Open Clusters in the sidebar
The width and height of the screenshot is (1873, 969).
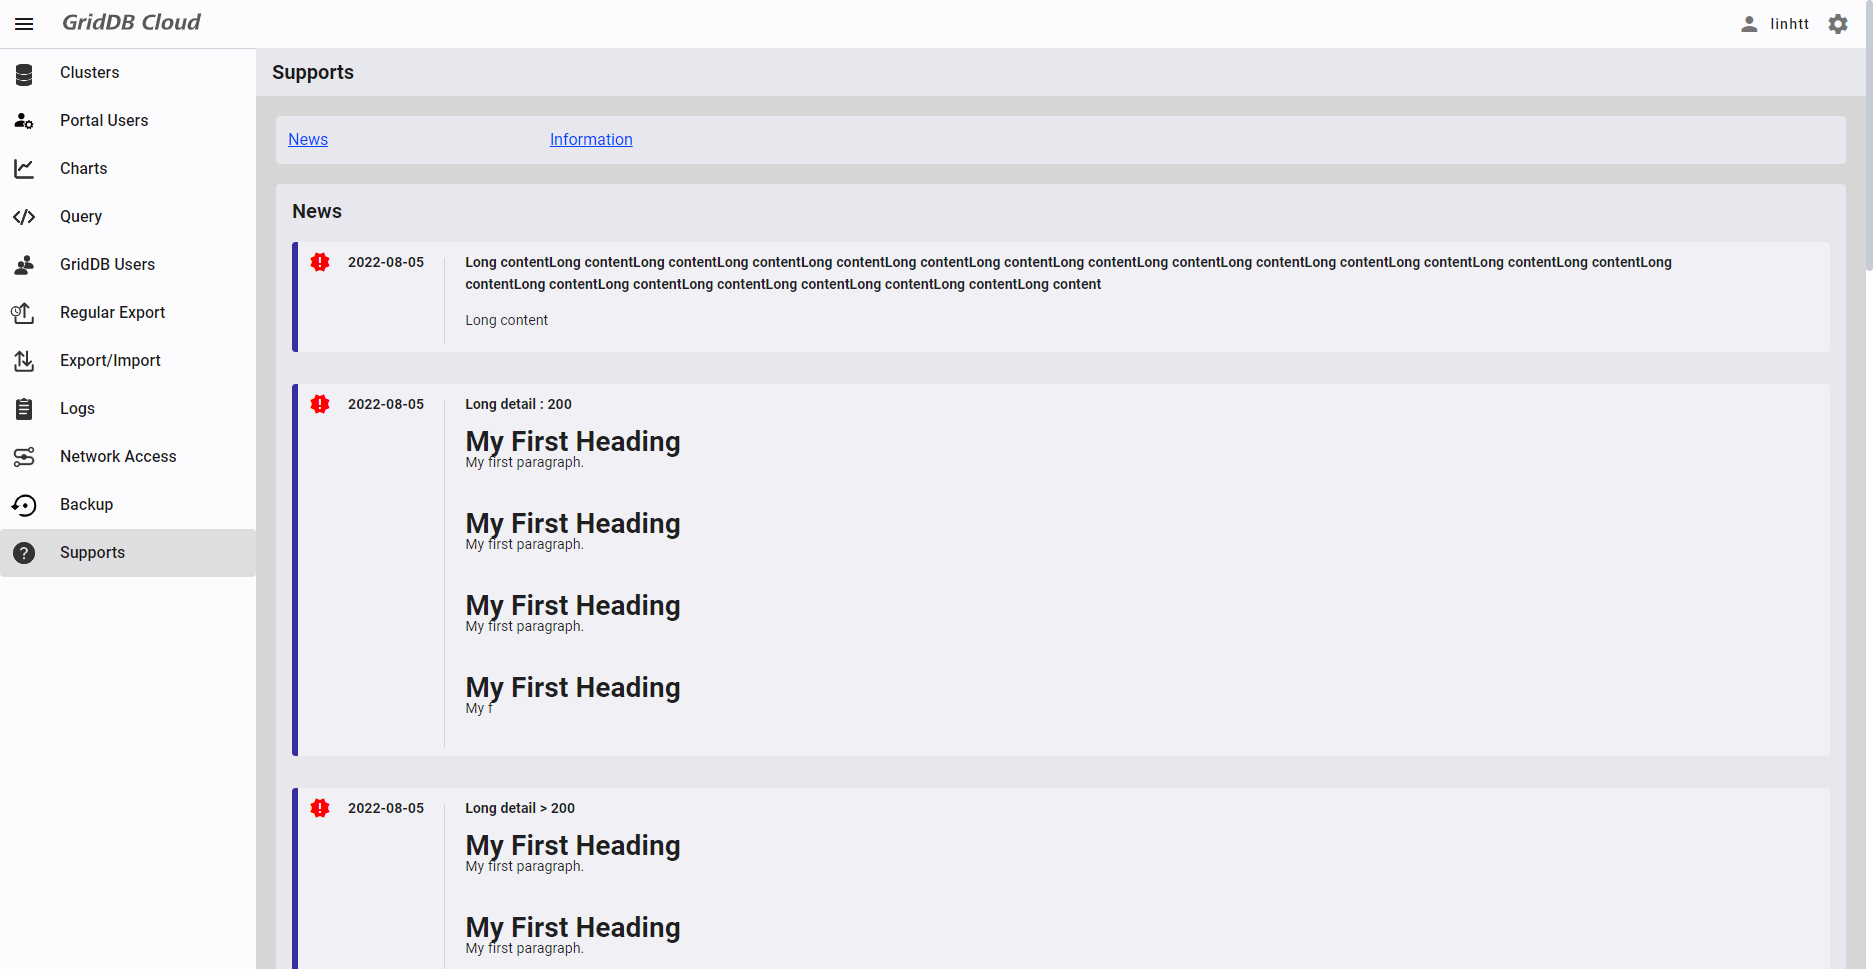(x=128, y=73)
